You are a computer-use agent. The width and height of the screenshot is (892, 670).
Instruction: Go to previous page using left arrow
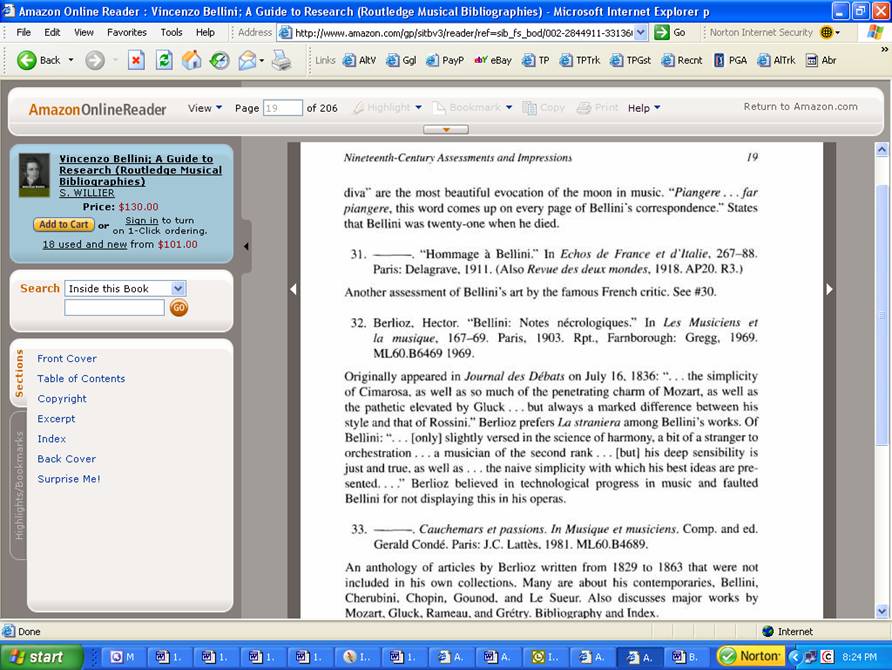click(293, 289)
